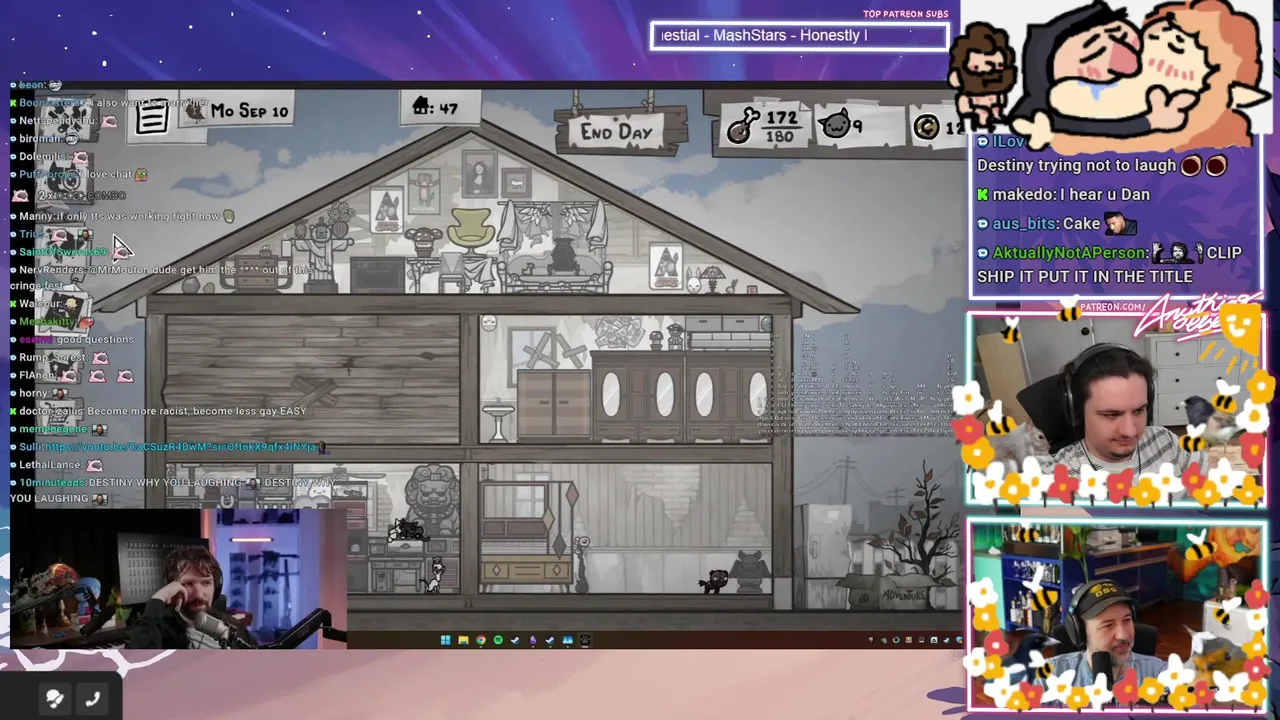This screenshot has width=1280, height=720.
Task: Click the standing lamp in ground floor room
Action: tap(582, 565)
